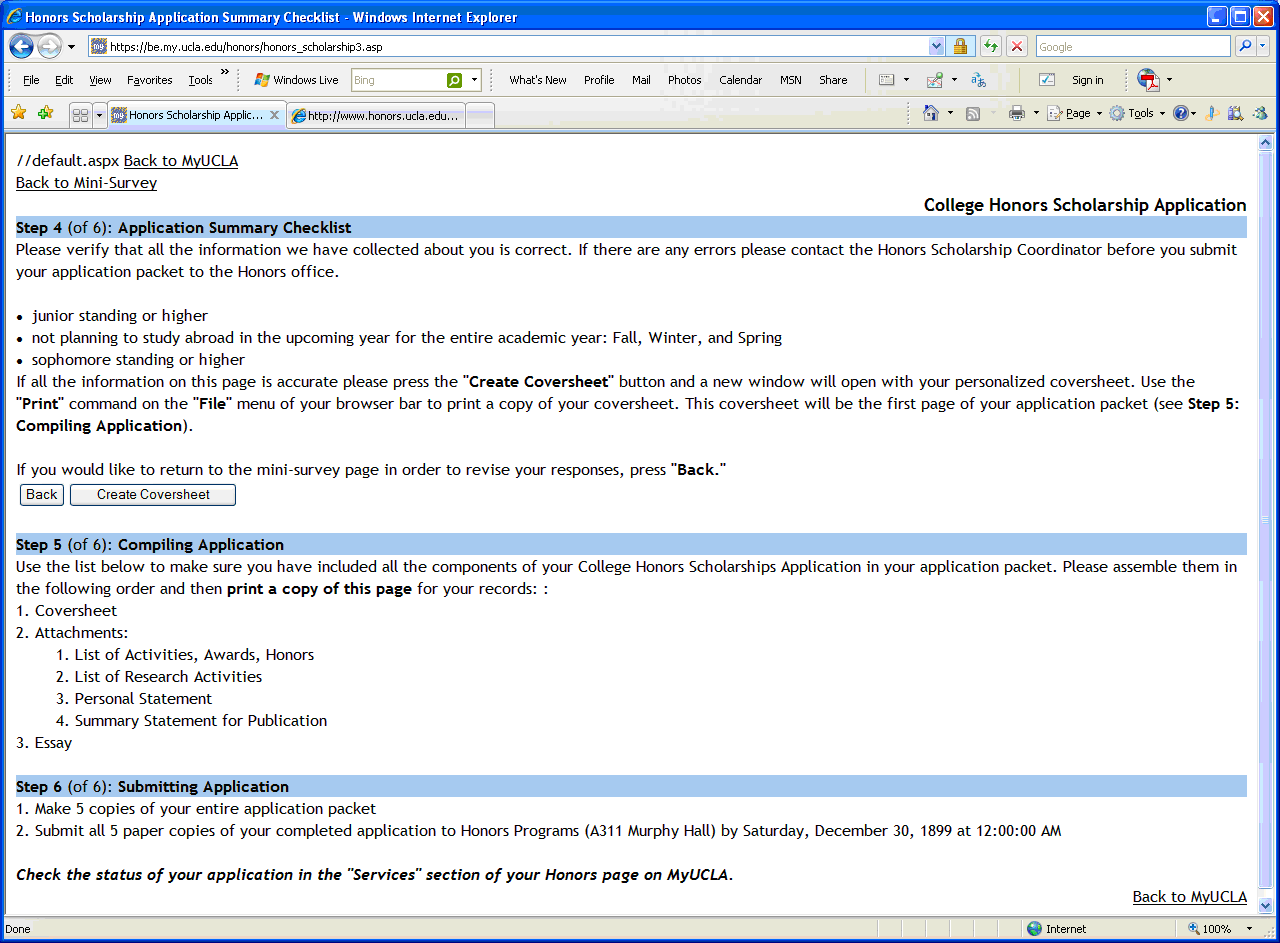Click in the Google search box
The height and width of the screenshot is (943, 1280).
point(1132,46)
